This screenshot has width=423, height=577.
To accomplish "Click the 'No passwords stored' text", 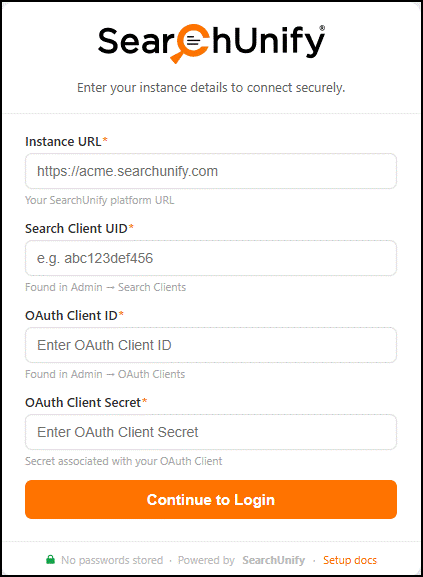I will [112, 560].
